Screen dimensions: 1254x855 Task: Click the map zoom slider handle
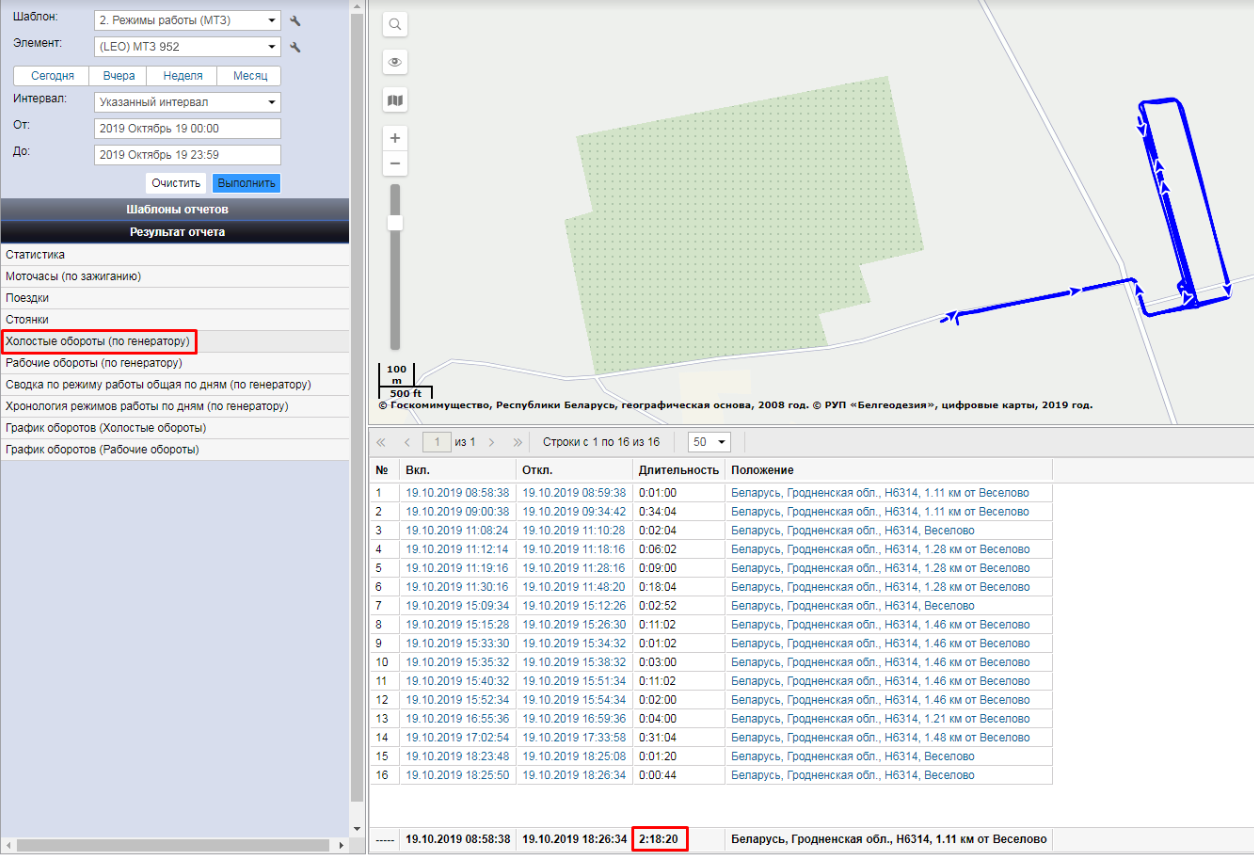coord(395,223)
